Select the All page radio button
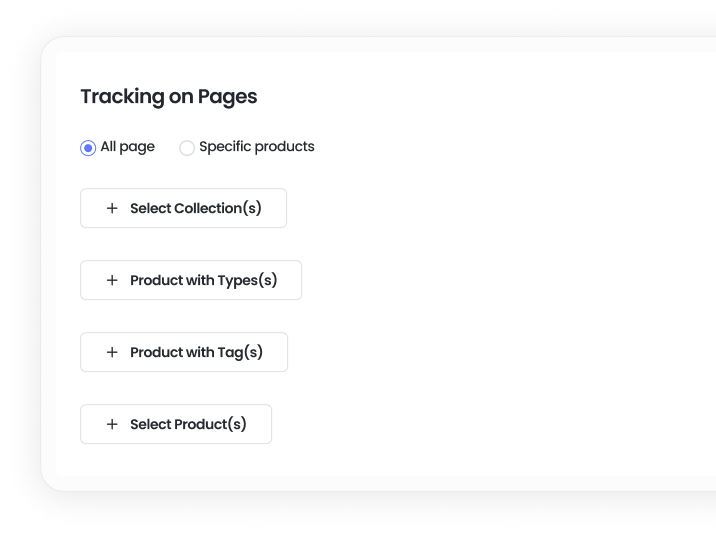This screenshot has height=536, width=716. coord(88,148)
